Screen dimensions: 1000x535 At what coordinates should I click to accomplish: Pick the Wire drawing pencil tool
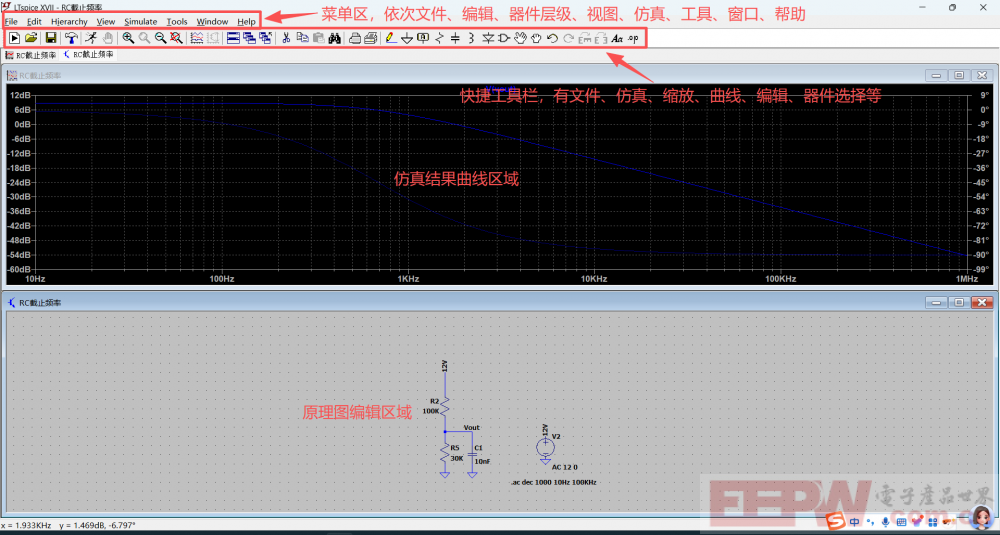391,38
